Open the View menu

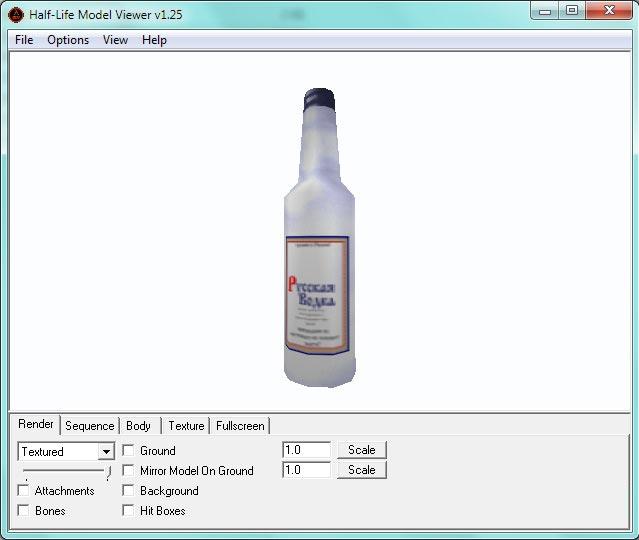(115, 40)
